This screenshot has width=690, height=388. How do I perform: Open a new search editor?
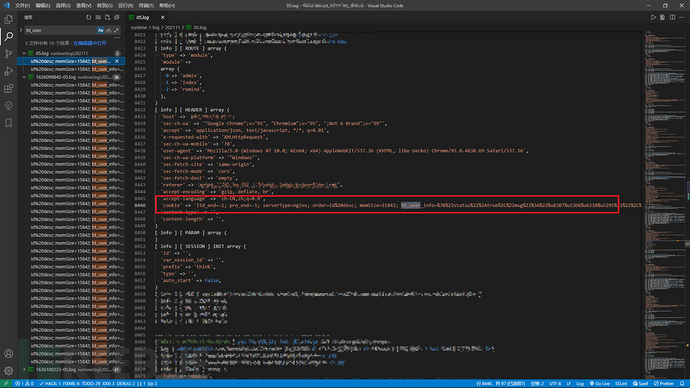[x=107, y=17]
